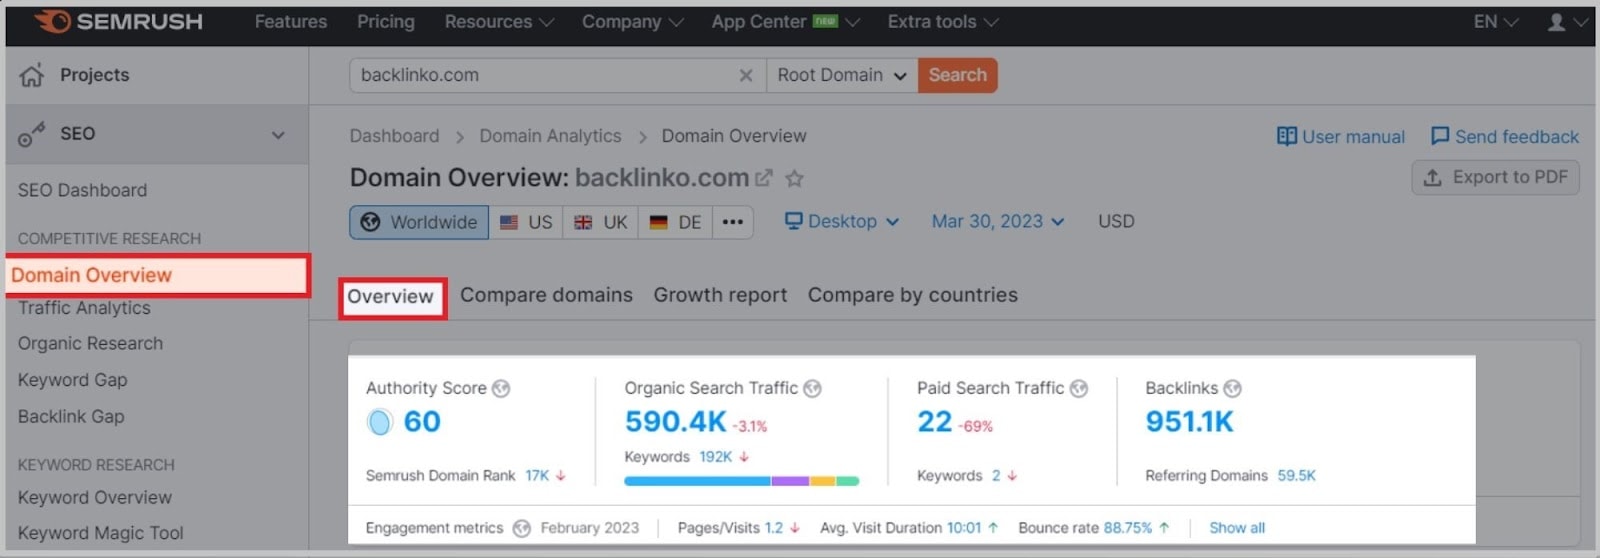Collapse the SEO sidebar section
Viewport: 1600px width, 558px height.
[278, 135]
